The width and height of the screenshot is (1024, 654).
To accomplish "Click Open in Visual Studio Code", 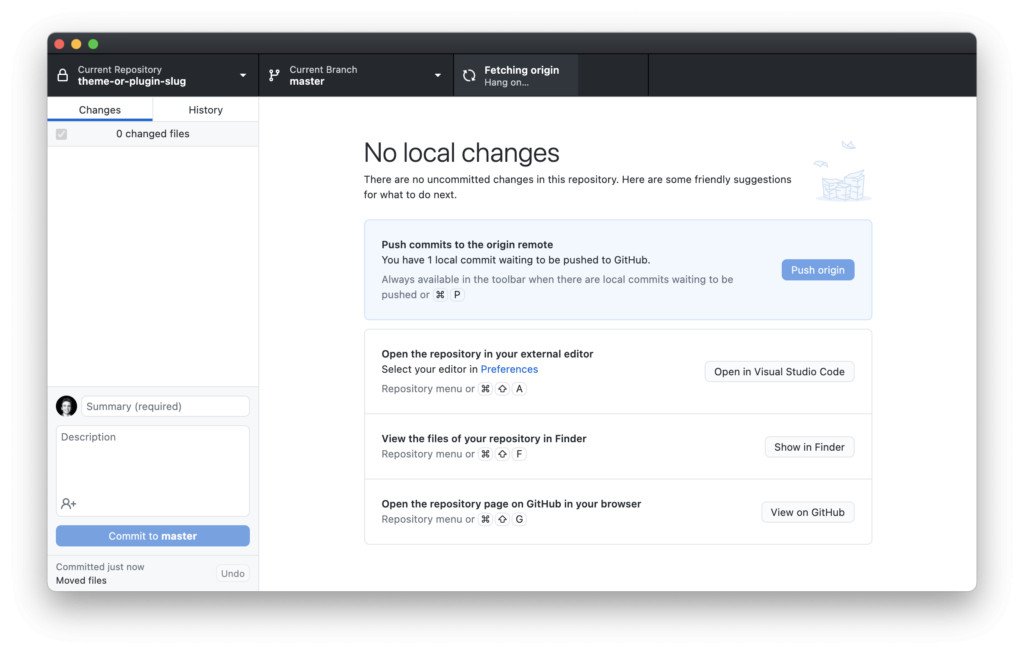I will point(779,372).
